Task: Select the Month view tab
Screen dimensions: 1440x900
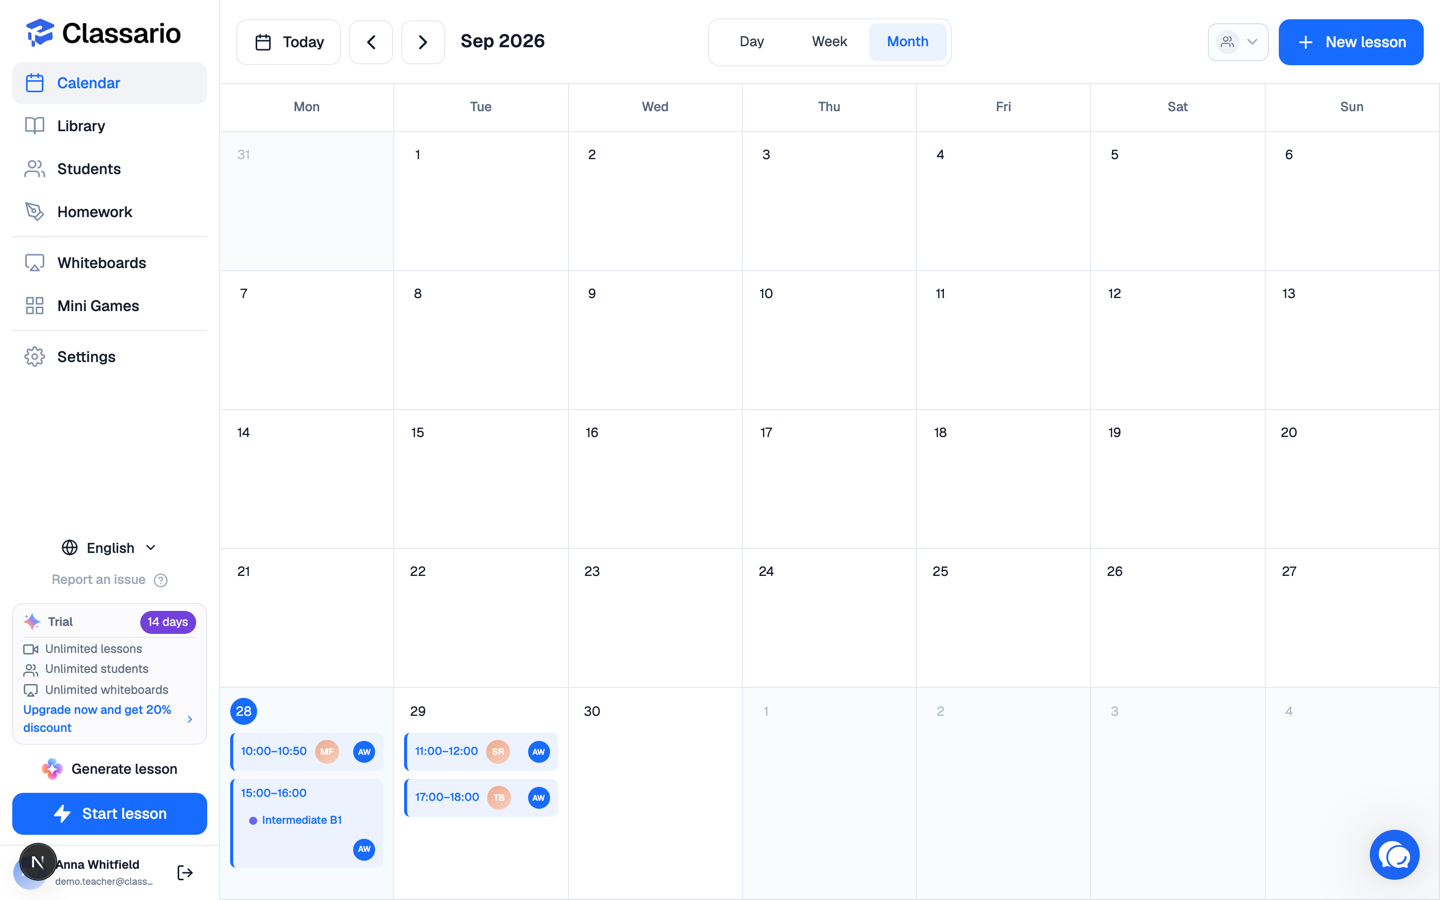Action: [907, 42]
